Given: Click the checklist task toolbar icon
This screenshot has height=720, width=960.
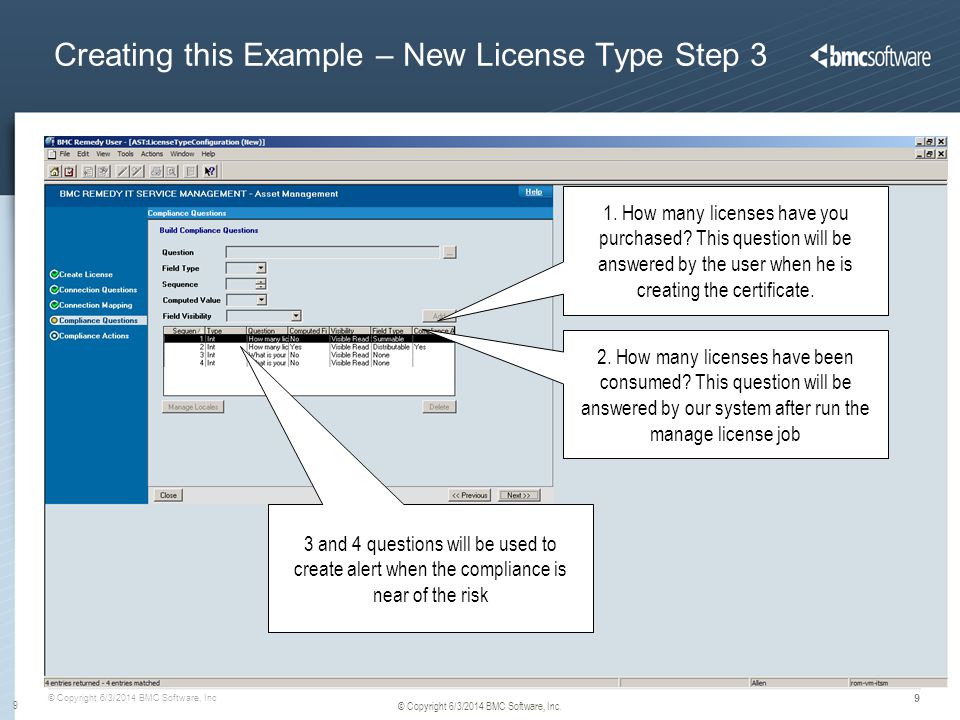Looking at the screenshot, I should (x=69, y=172).
